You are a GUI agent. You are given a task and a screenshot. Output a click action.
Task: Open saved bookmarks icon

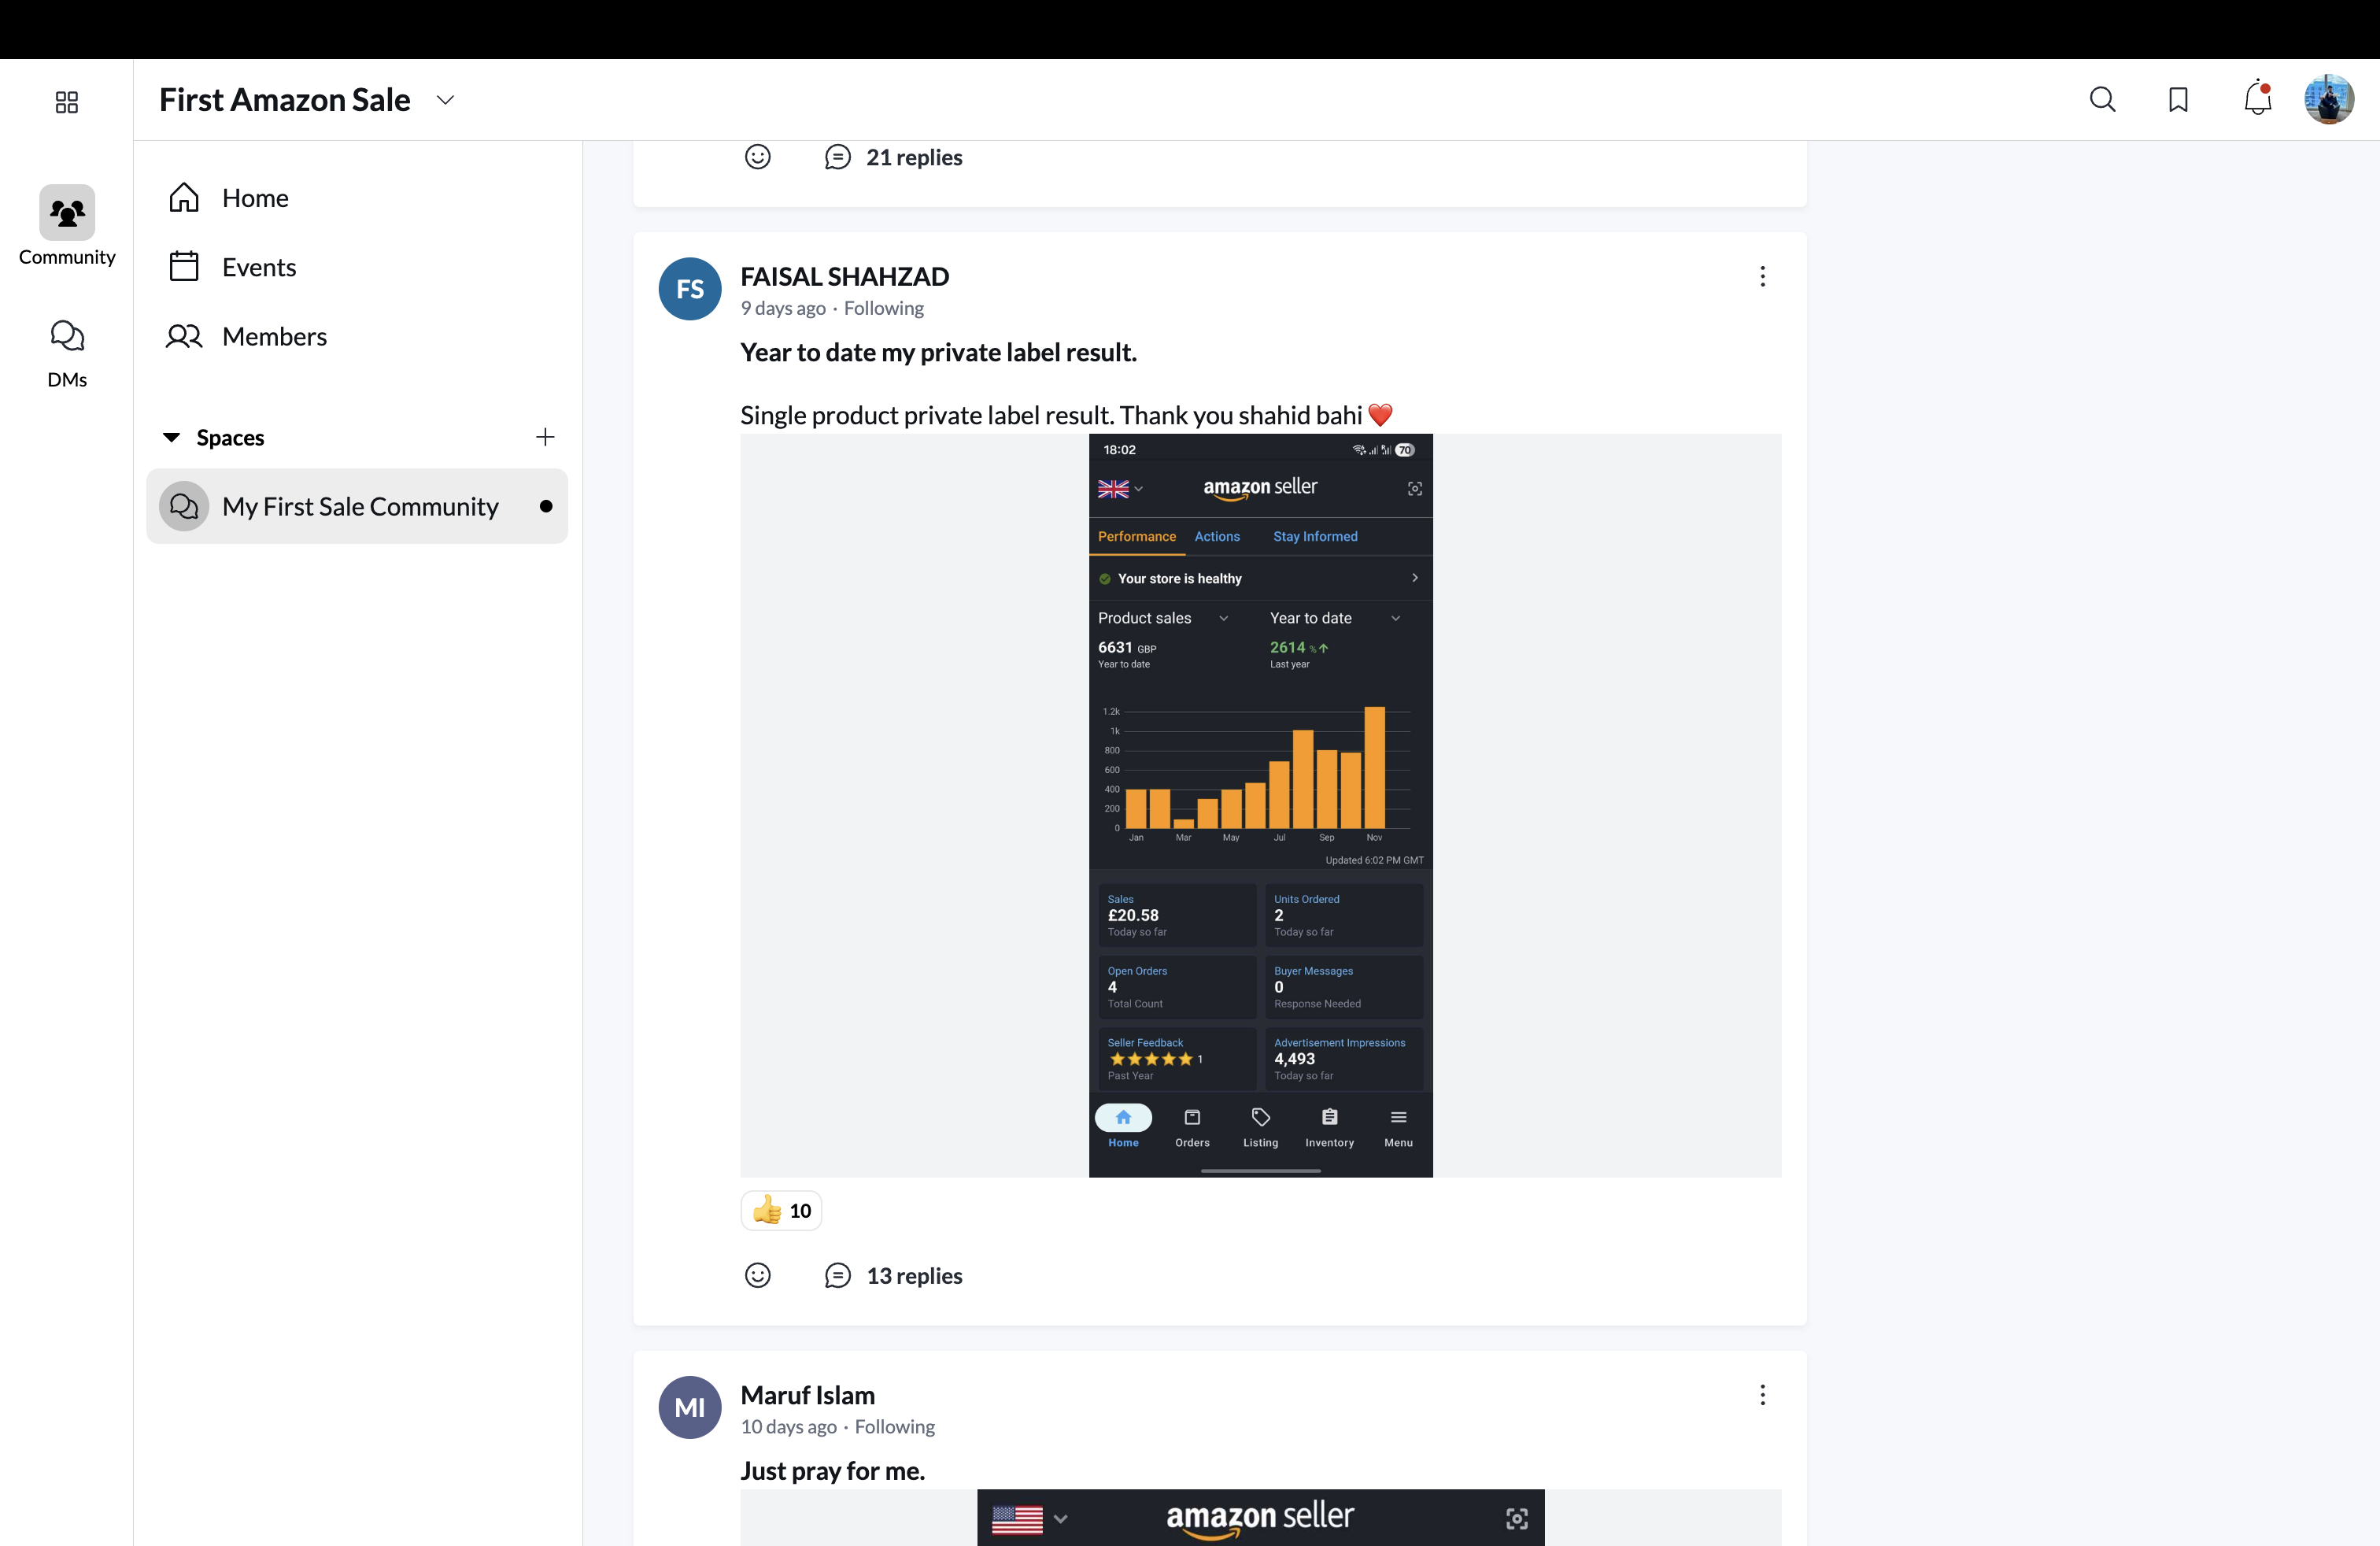point(2178,100)
